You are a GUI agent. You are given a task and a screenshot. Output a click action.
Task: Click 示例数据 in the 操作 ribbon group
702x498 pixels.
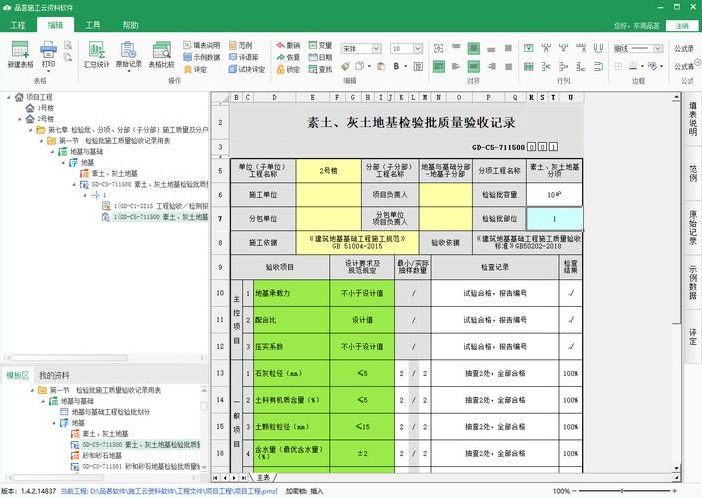point(201,57)
